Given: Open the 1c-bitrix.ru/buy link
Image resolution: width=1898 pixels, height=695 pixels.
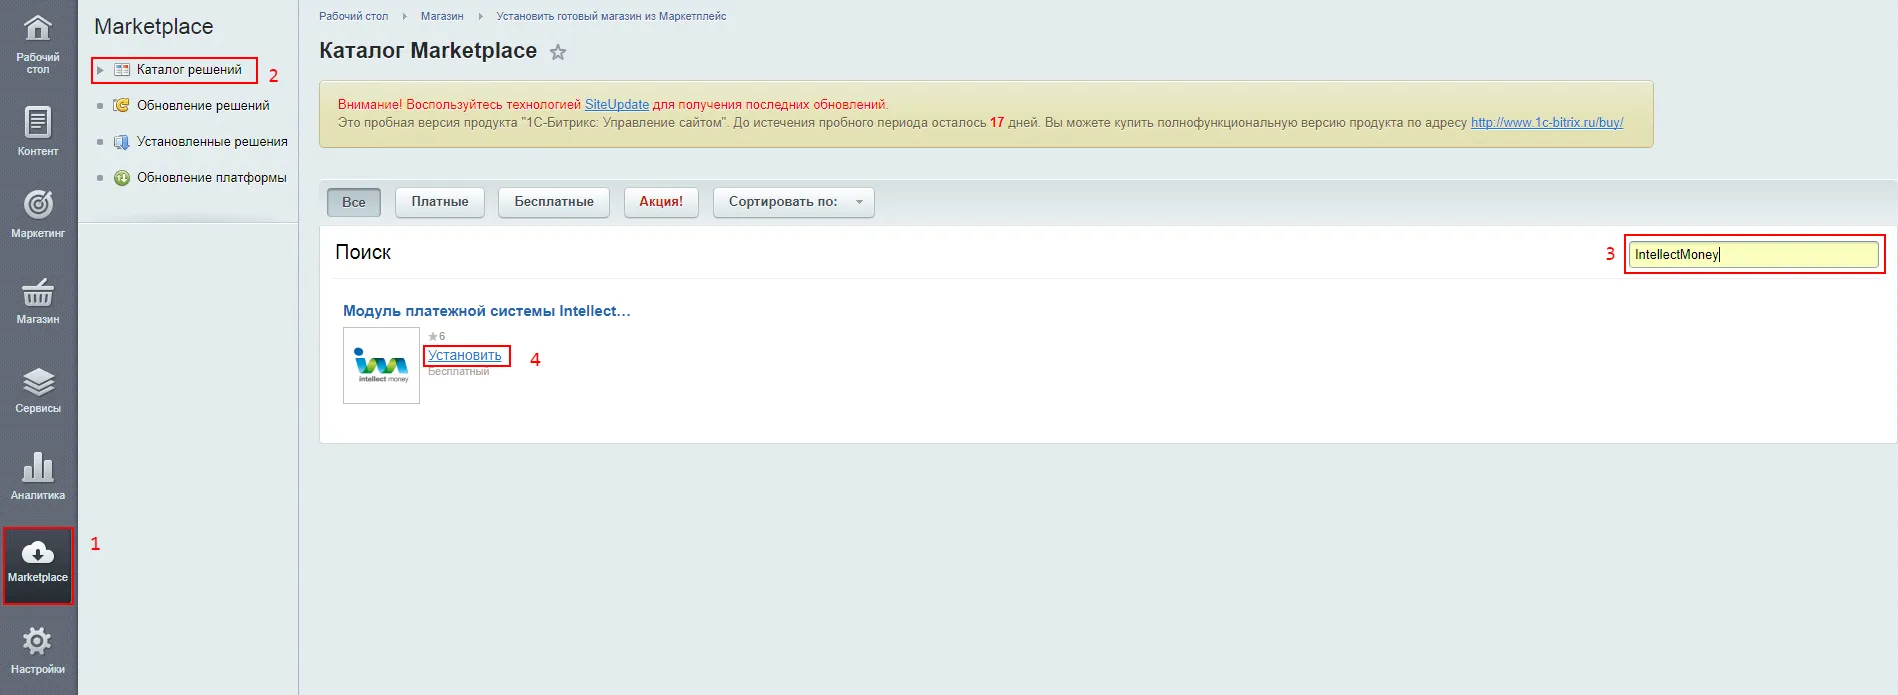Looking at the screenshot, I should 1547,123.
